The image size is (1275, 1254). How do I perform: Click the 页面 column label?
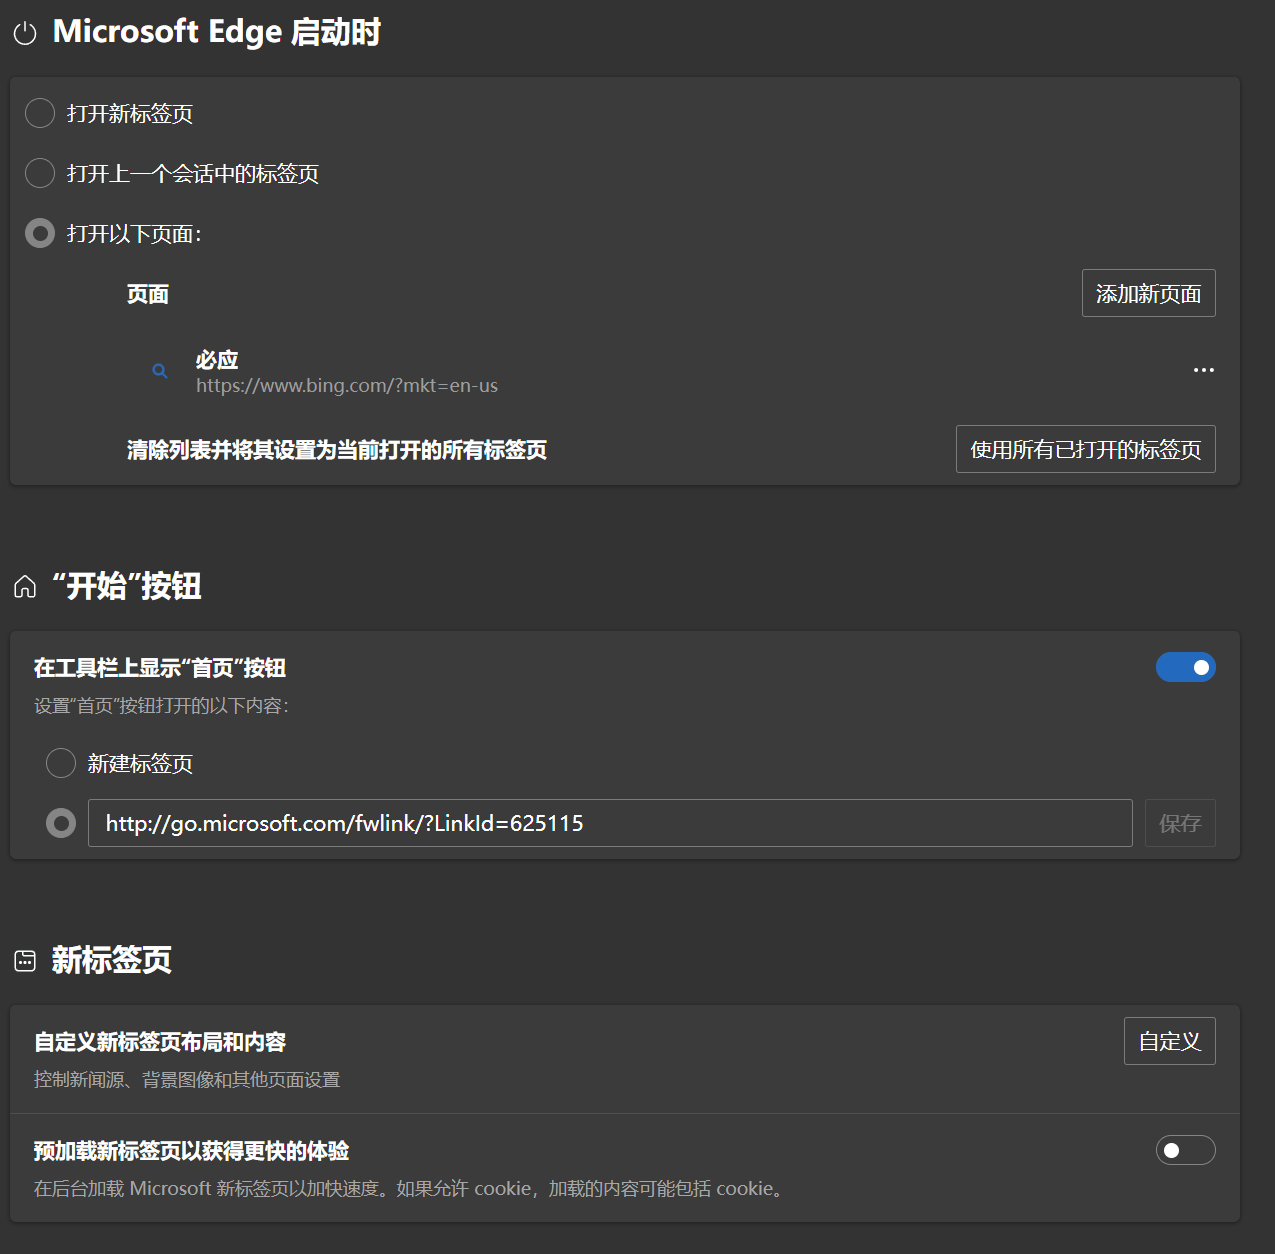click(148, 294)
